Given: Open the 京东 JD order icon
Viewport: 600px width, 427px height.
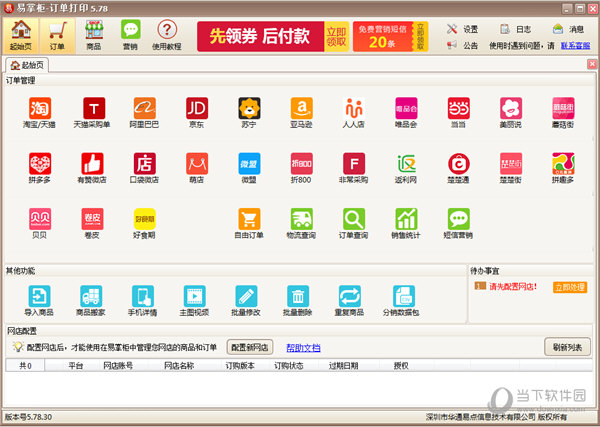Looking at the screenshot, I should pyautogui.click(x=197, y=108).
